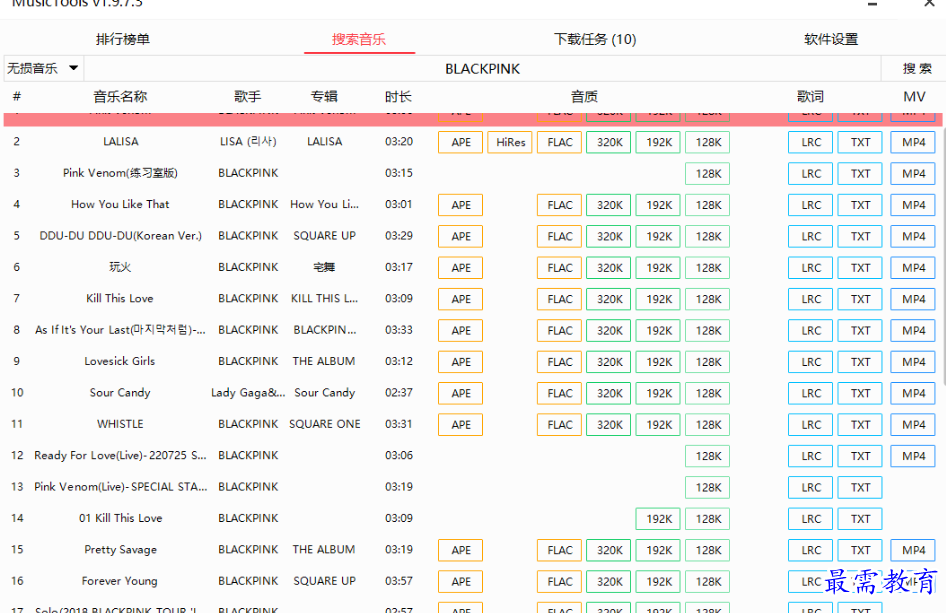The height and width of the screenshot is (613, 946).
Task: Download DDU-DU DDU-DU 192K version
Action: 658,237
